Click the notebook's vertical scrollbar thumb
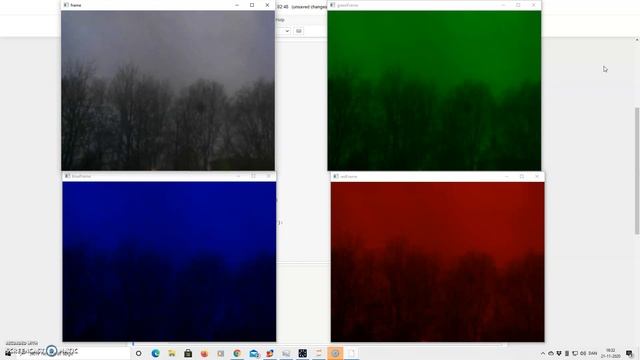640x360 pixels. [x=637, y=171]
